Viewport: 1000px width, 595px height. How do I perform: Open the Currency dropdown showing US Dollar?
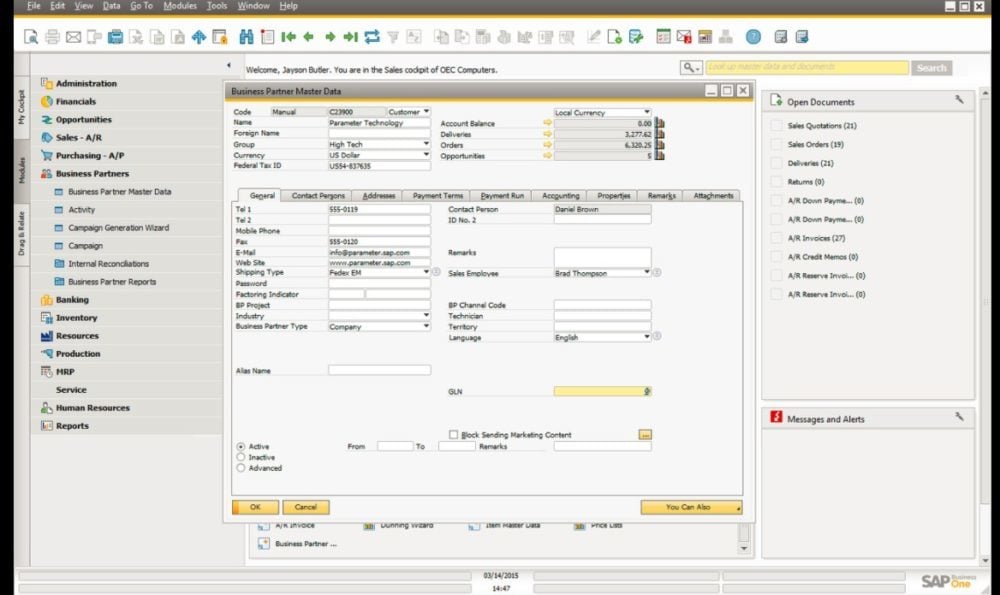point(424,155)
